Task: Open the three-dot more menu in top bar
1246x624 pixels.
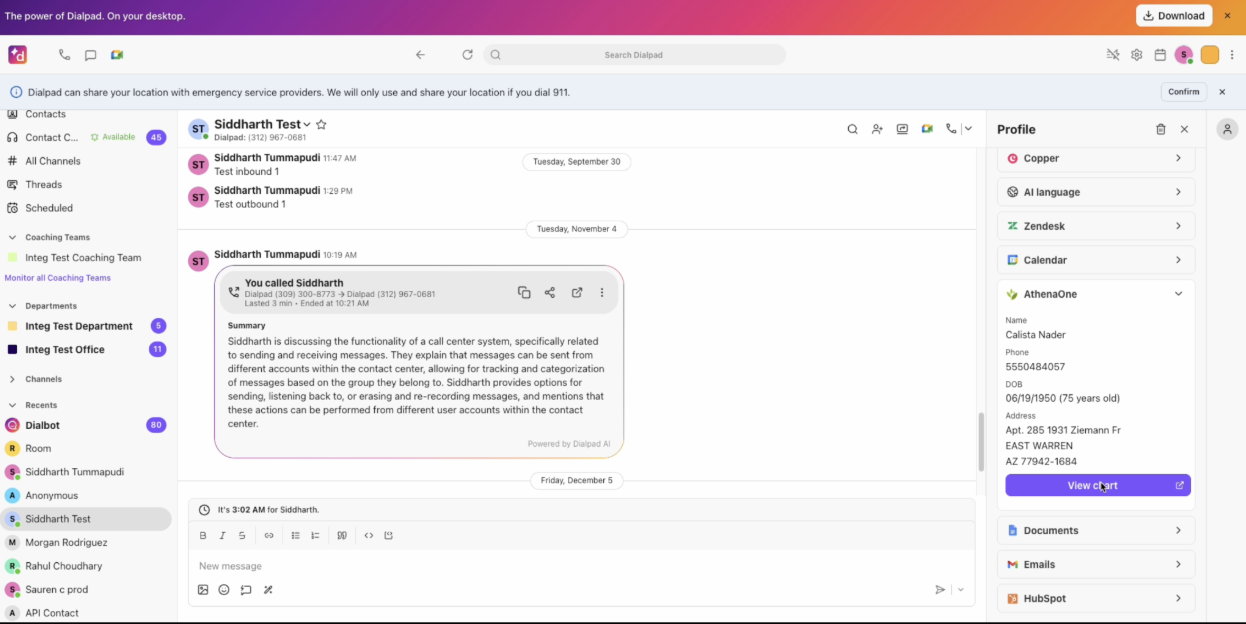Action: tap(1233, 55)
